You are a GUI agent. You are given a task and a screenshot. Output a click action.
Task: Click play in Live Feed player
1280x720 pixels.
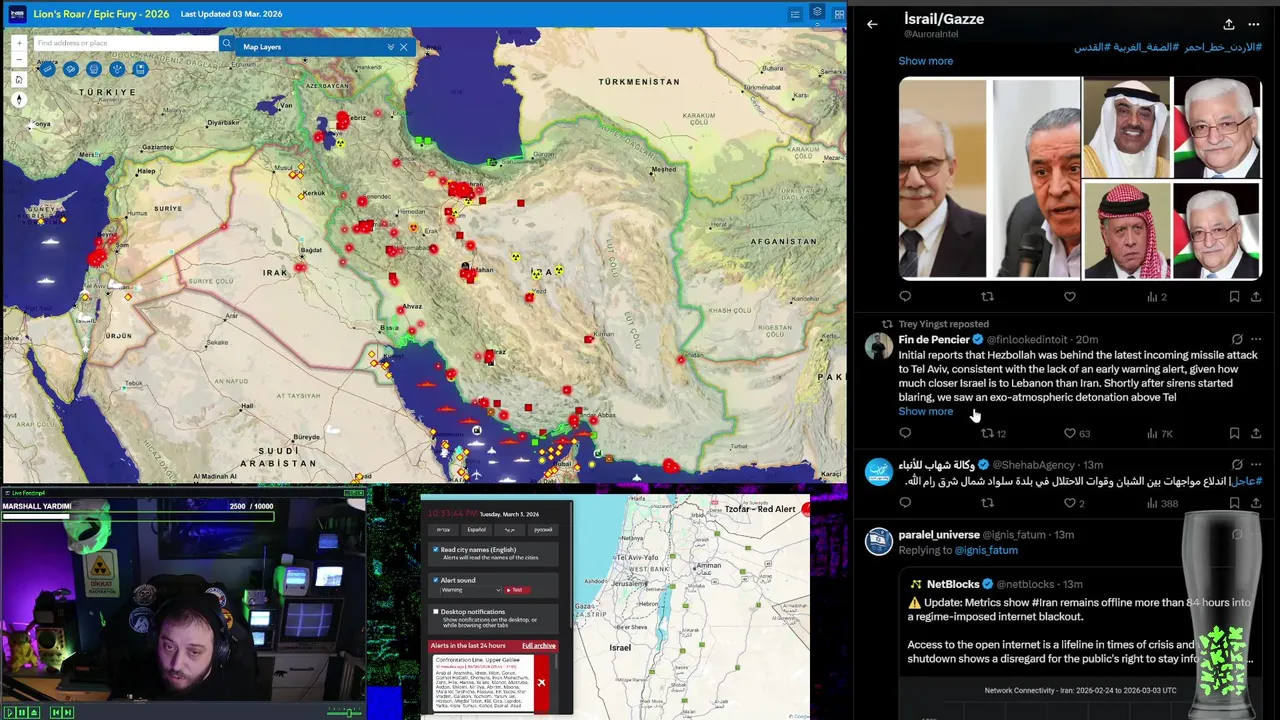click(10, 712)
